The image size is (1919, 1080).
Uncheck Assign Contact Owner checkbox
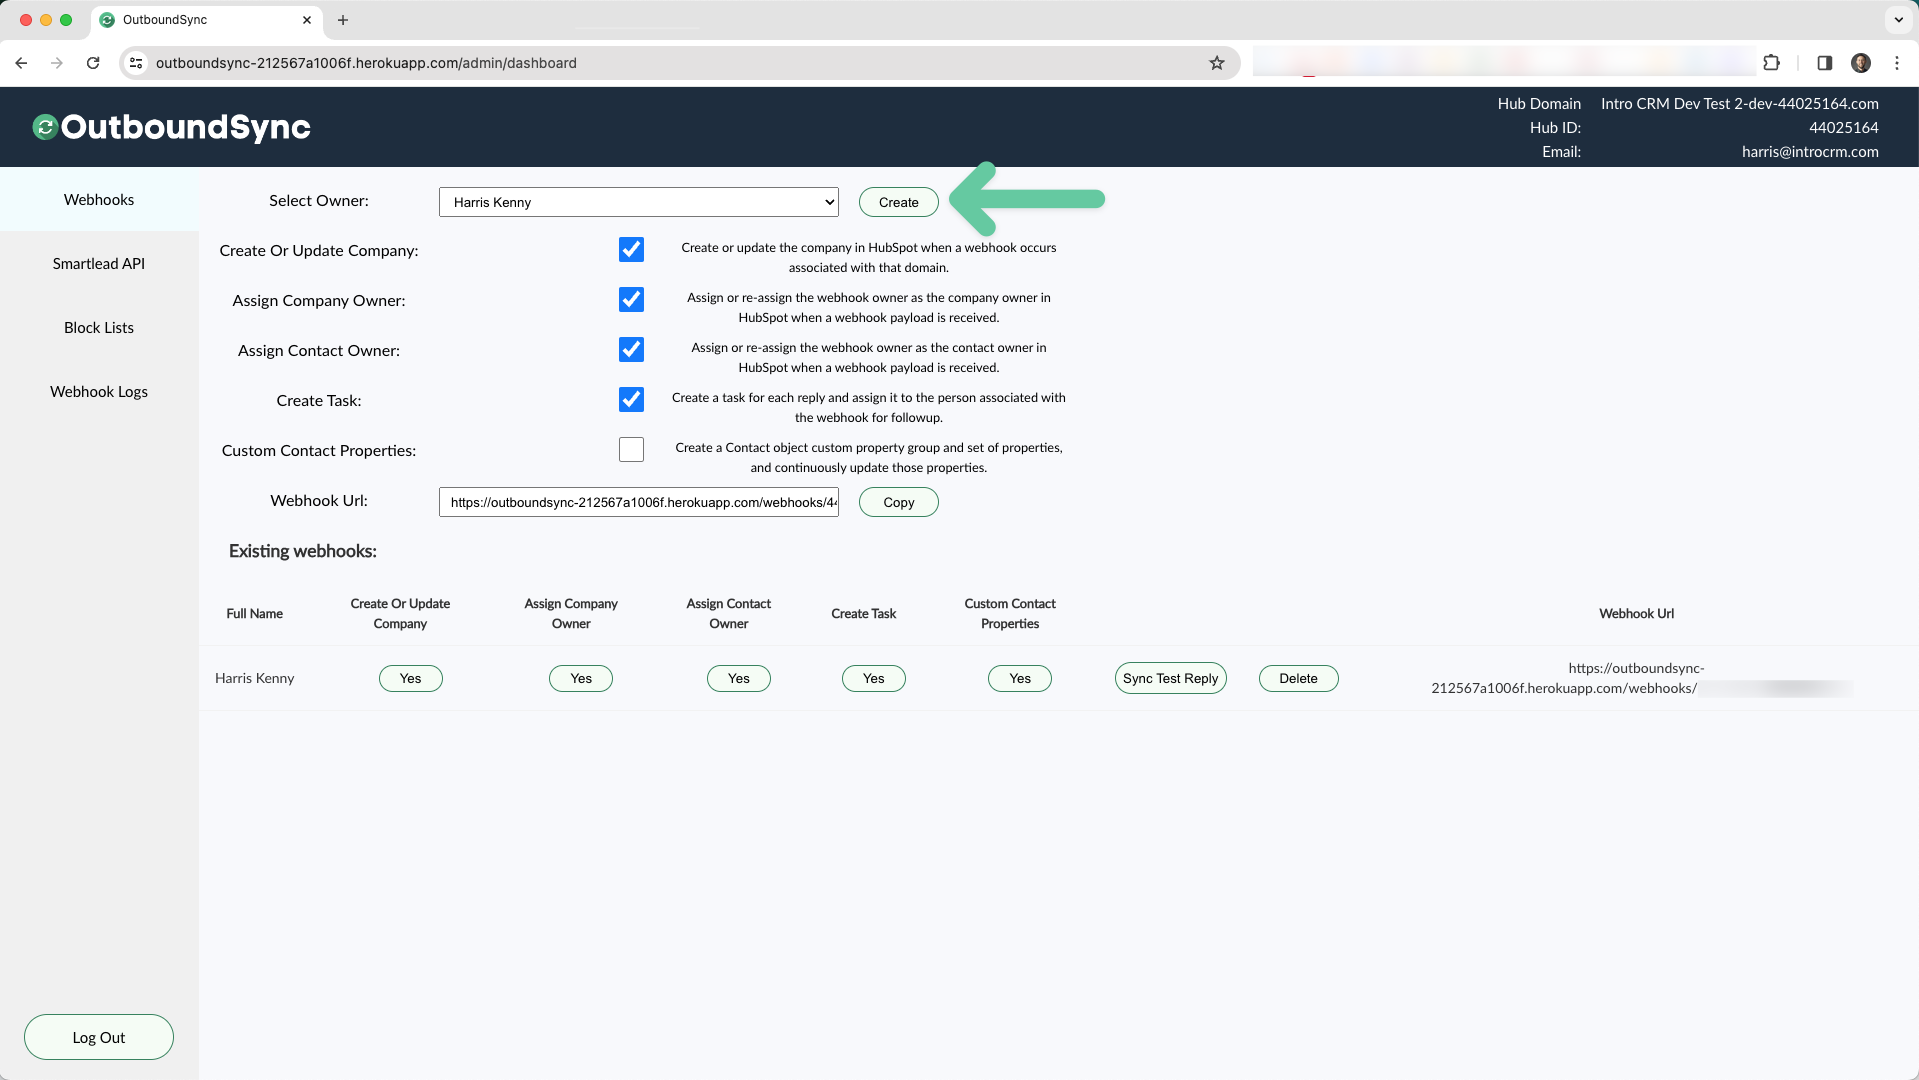coord(631,350)
